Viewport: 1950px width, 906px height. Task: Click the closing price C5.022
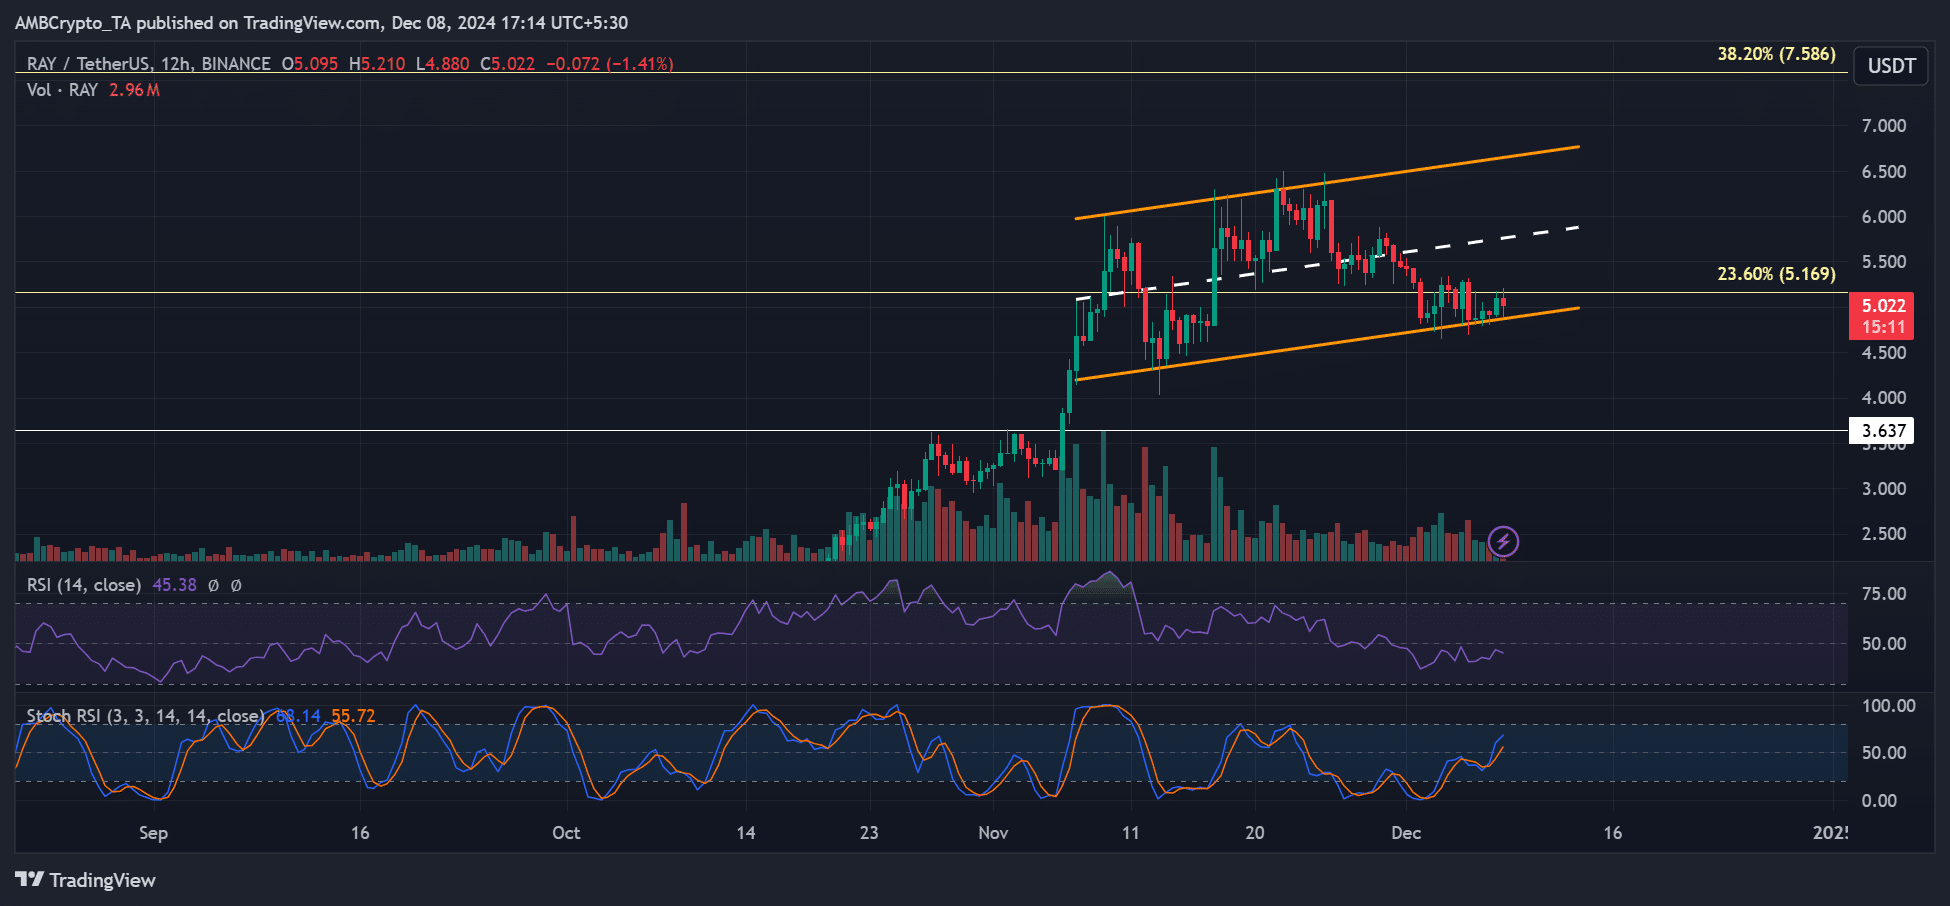click(507, 64)
